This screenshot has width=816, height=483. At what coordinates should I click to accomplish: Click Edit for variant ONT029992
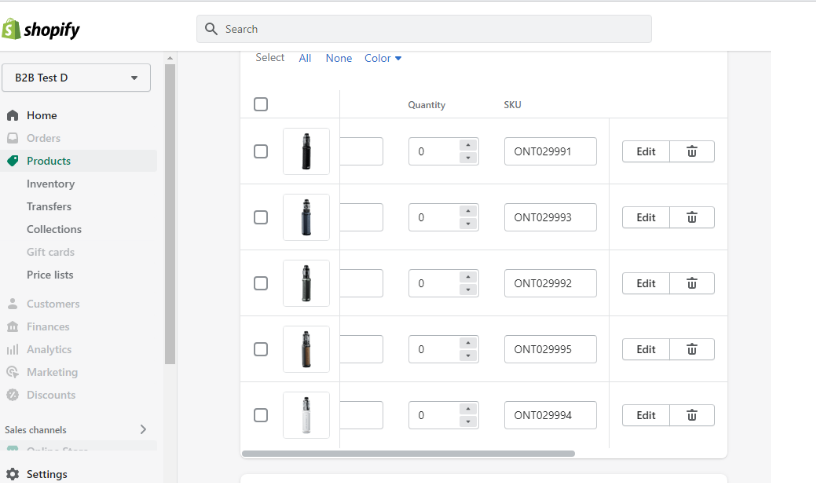[x=646, y=283]
